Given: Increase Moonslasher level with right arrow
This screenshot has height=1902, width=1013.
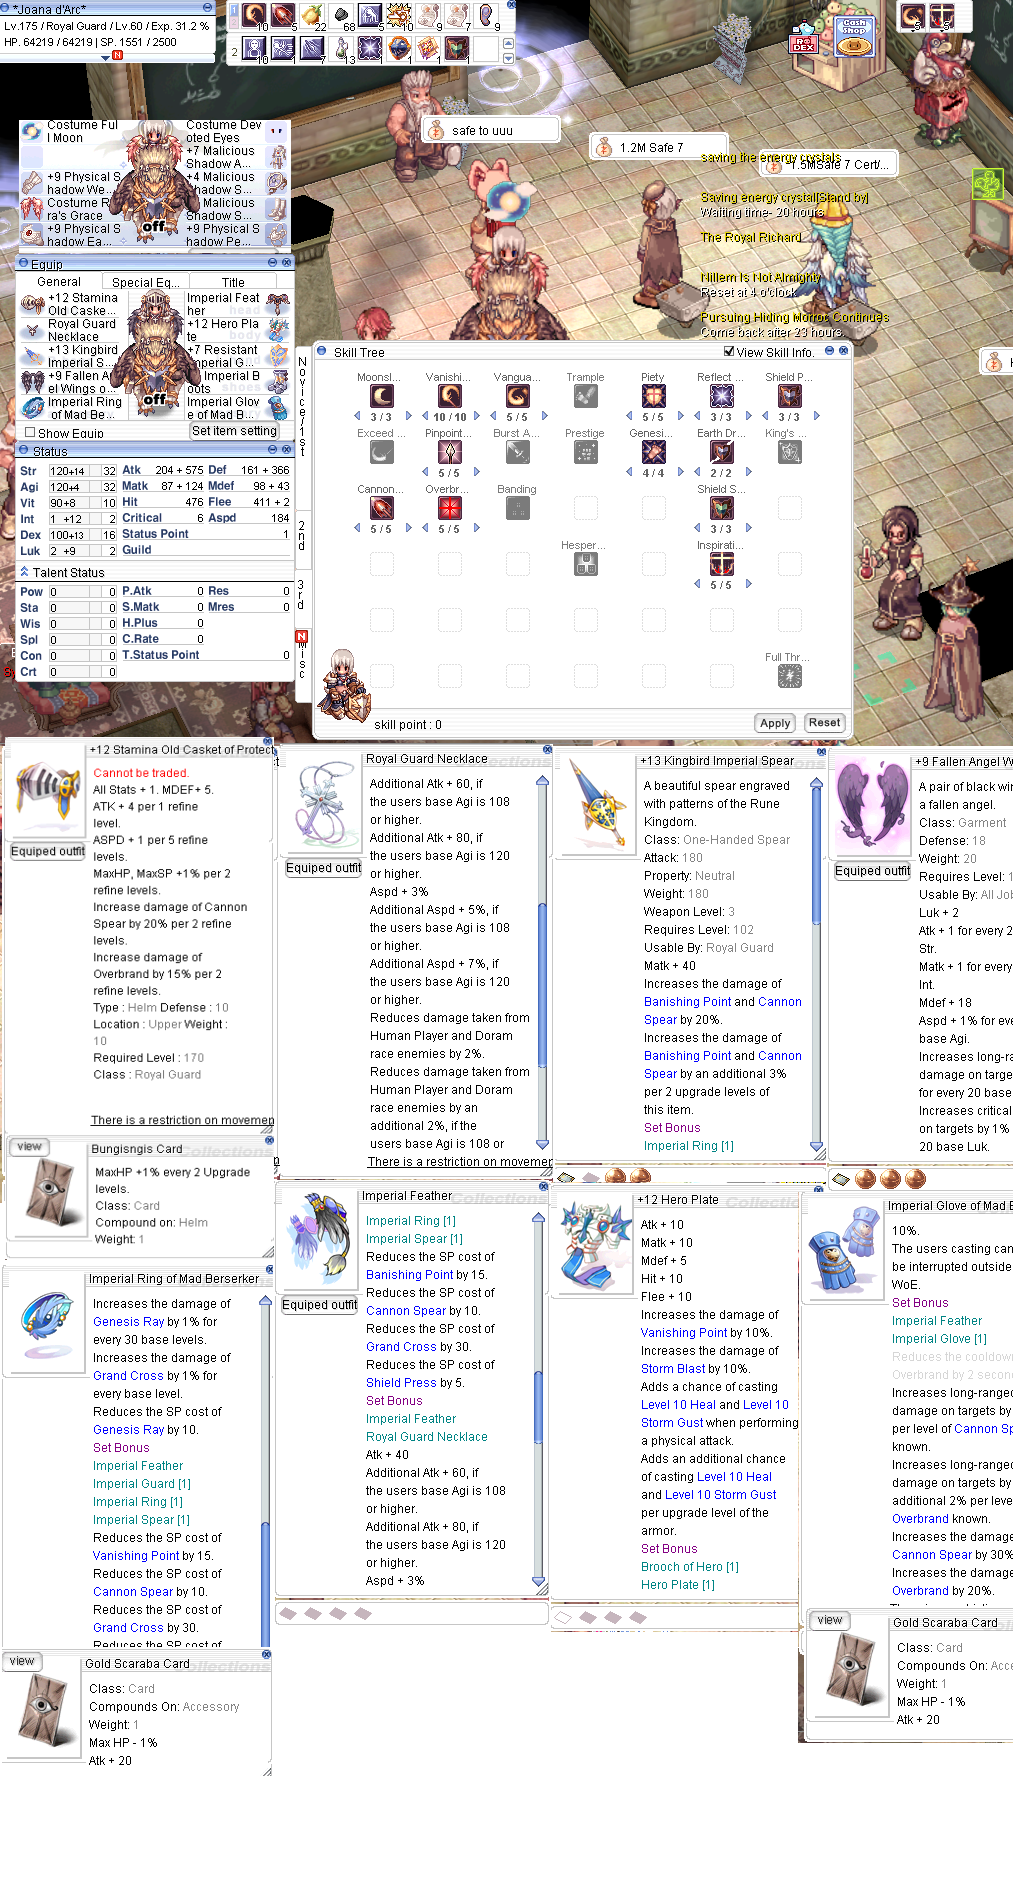Looking at the screenshot, I should pyautogui.click(x=408, y=416).
